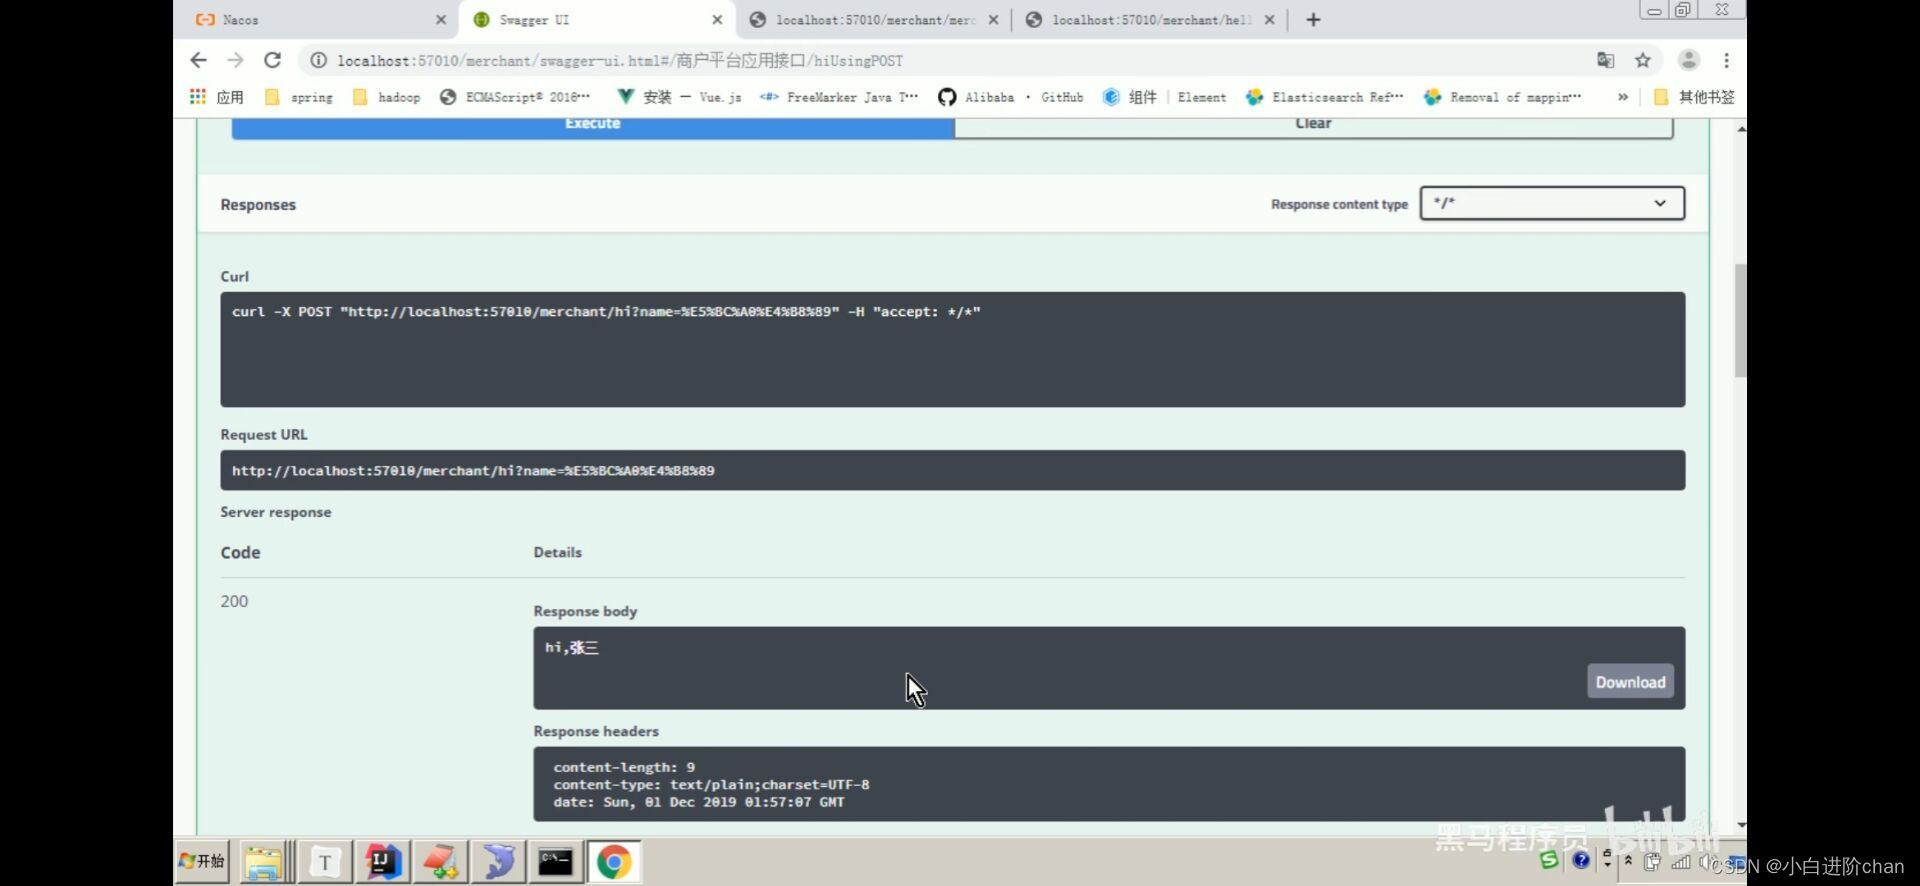Click the content-type response header line
The width and height of the screenshot is (1920, 886).
point(711,785)
